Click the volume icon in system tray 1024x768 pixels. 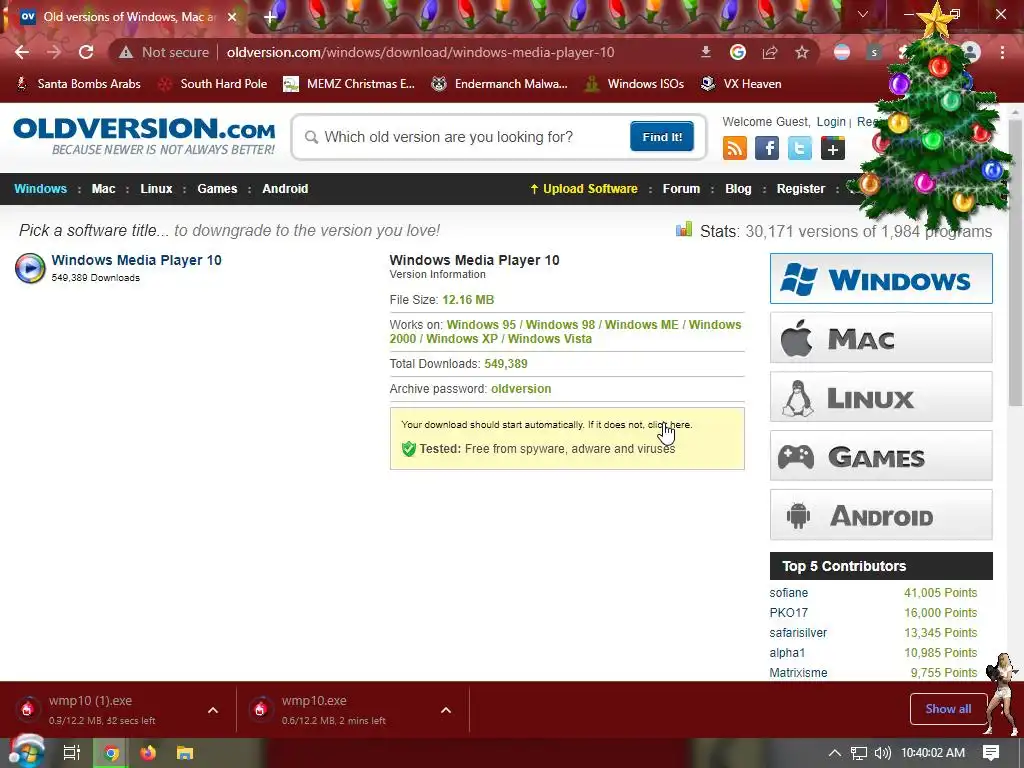[882, 753]
